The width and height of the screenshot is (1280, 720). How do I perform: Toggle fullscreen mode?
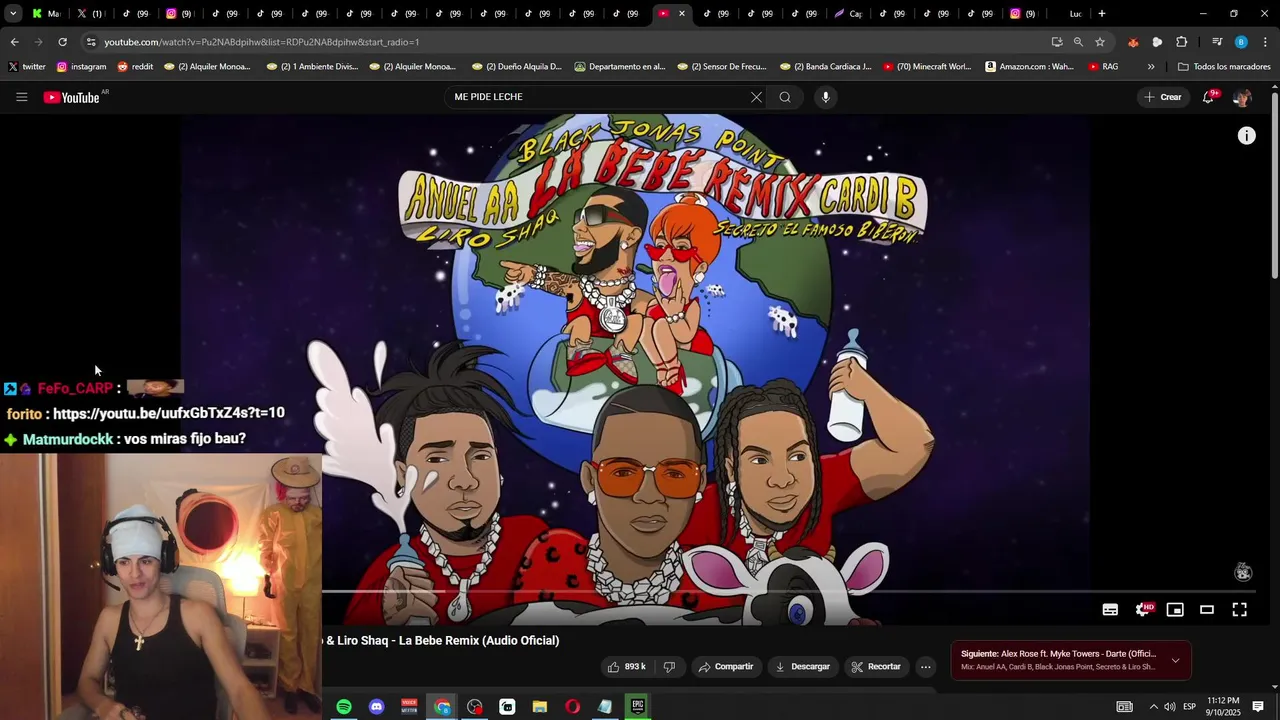coord(1239,609)
